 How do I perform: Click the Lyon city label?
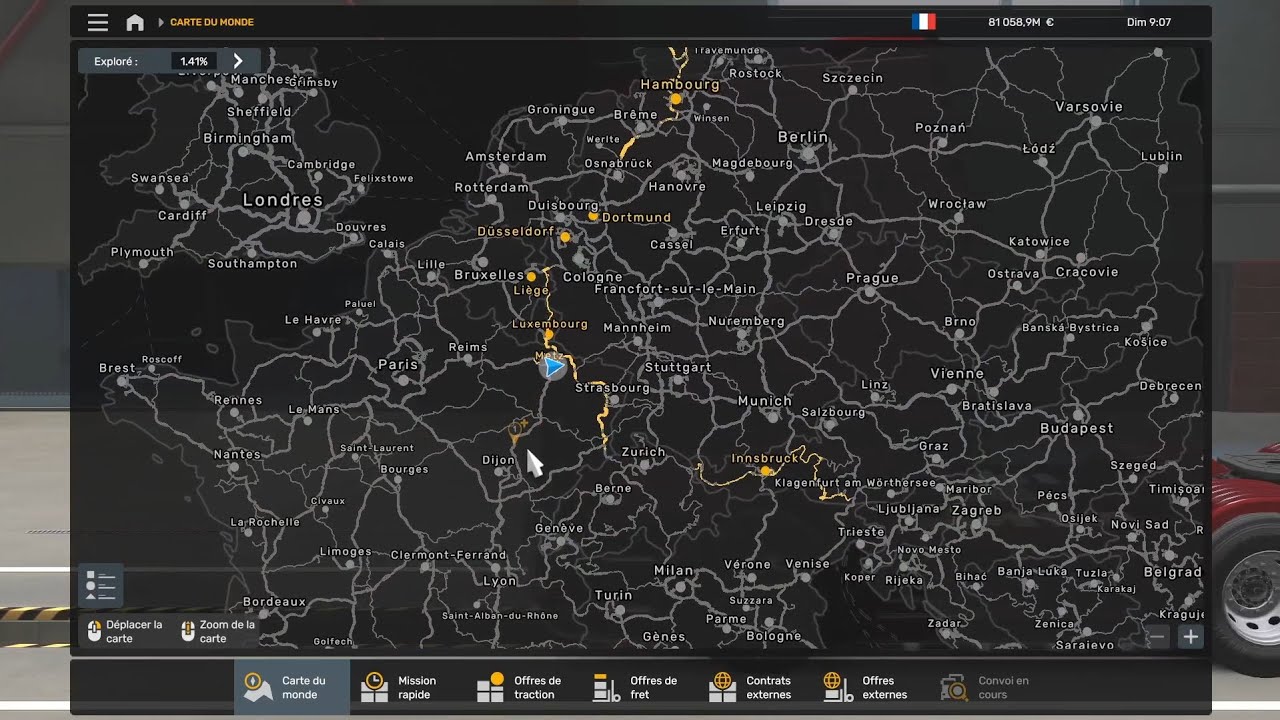pyautogui.click(x=500, y=581)
